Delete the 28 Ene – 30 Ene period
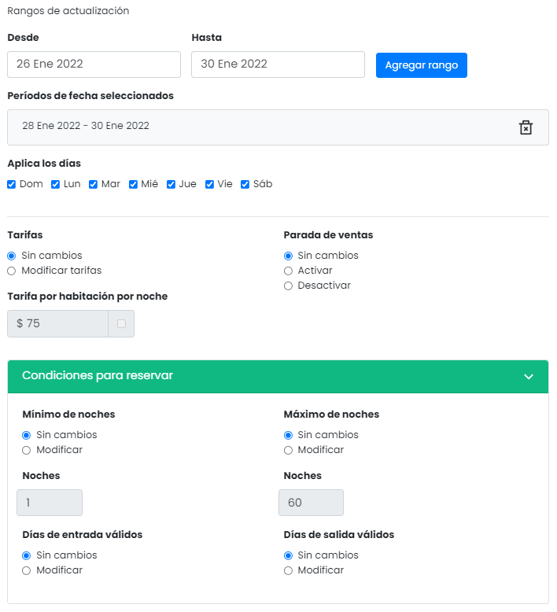Screen dimensions: 557x612 [525, 127]
